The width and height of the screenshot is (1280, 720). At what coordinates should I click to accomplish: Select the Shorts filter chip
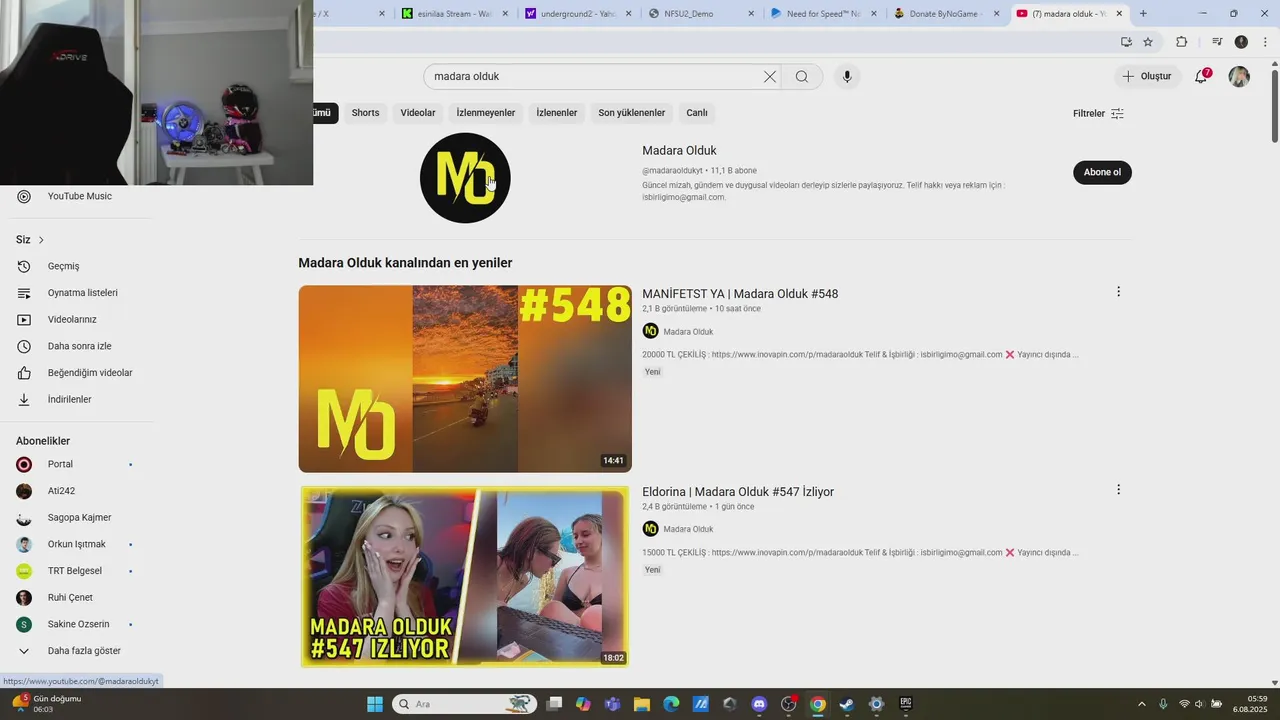[x=365, y=113]
